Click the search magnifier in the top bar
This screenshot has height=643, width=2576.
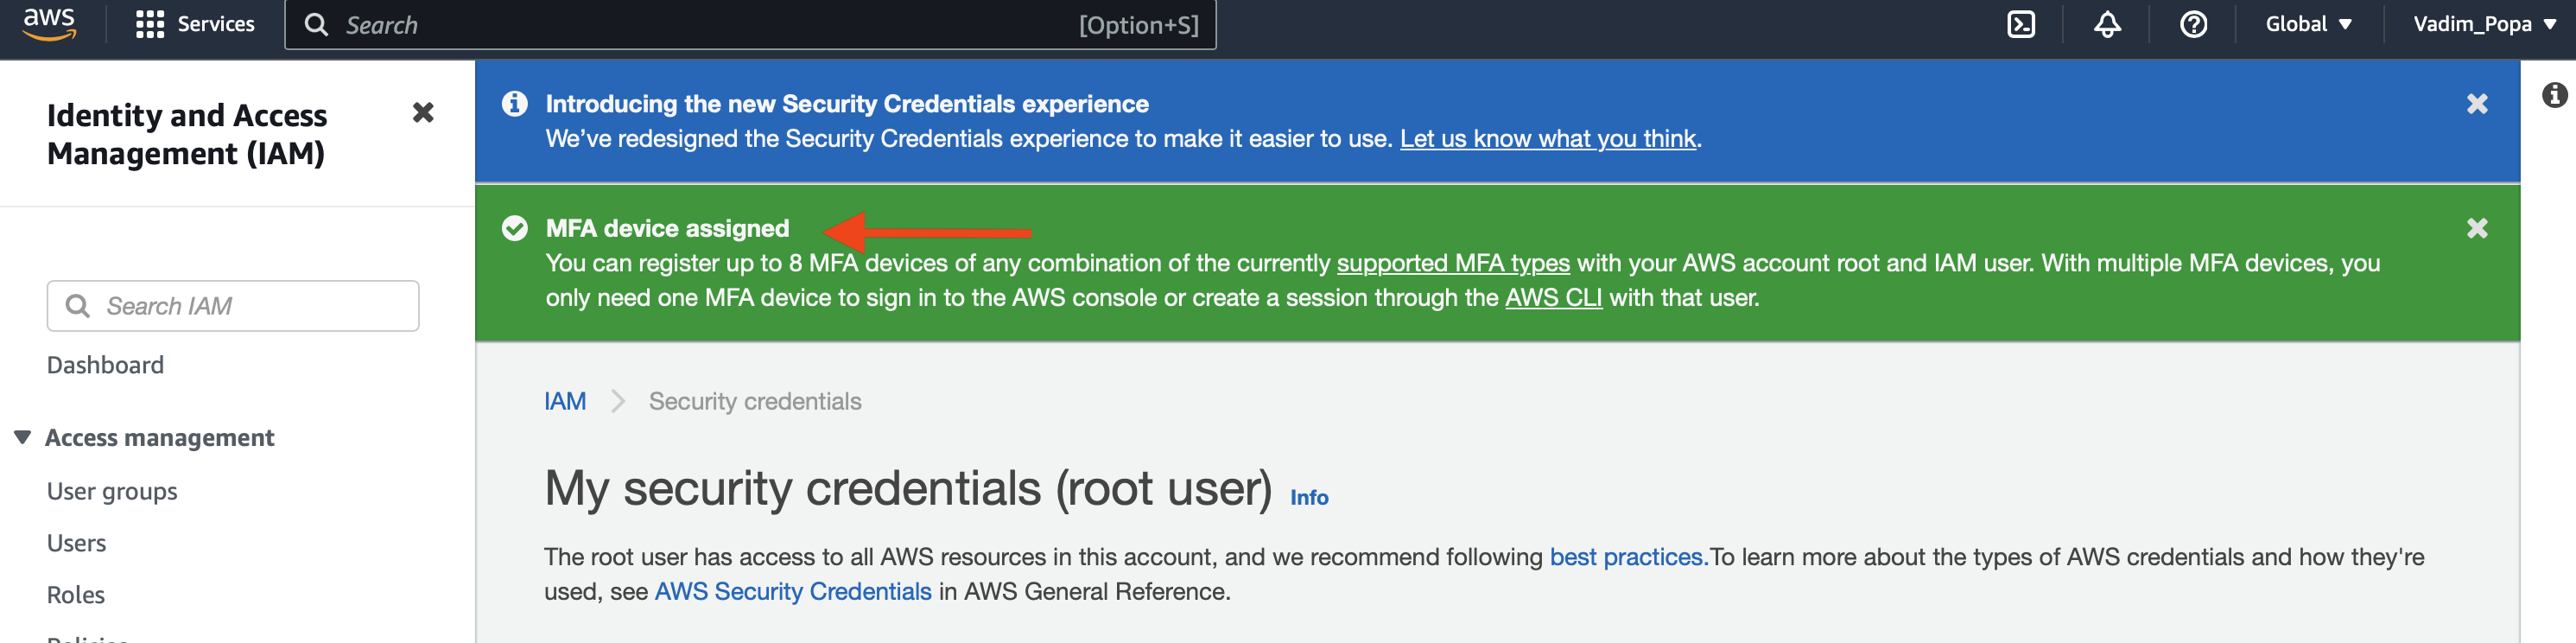[317, 24]
